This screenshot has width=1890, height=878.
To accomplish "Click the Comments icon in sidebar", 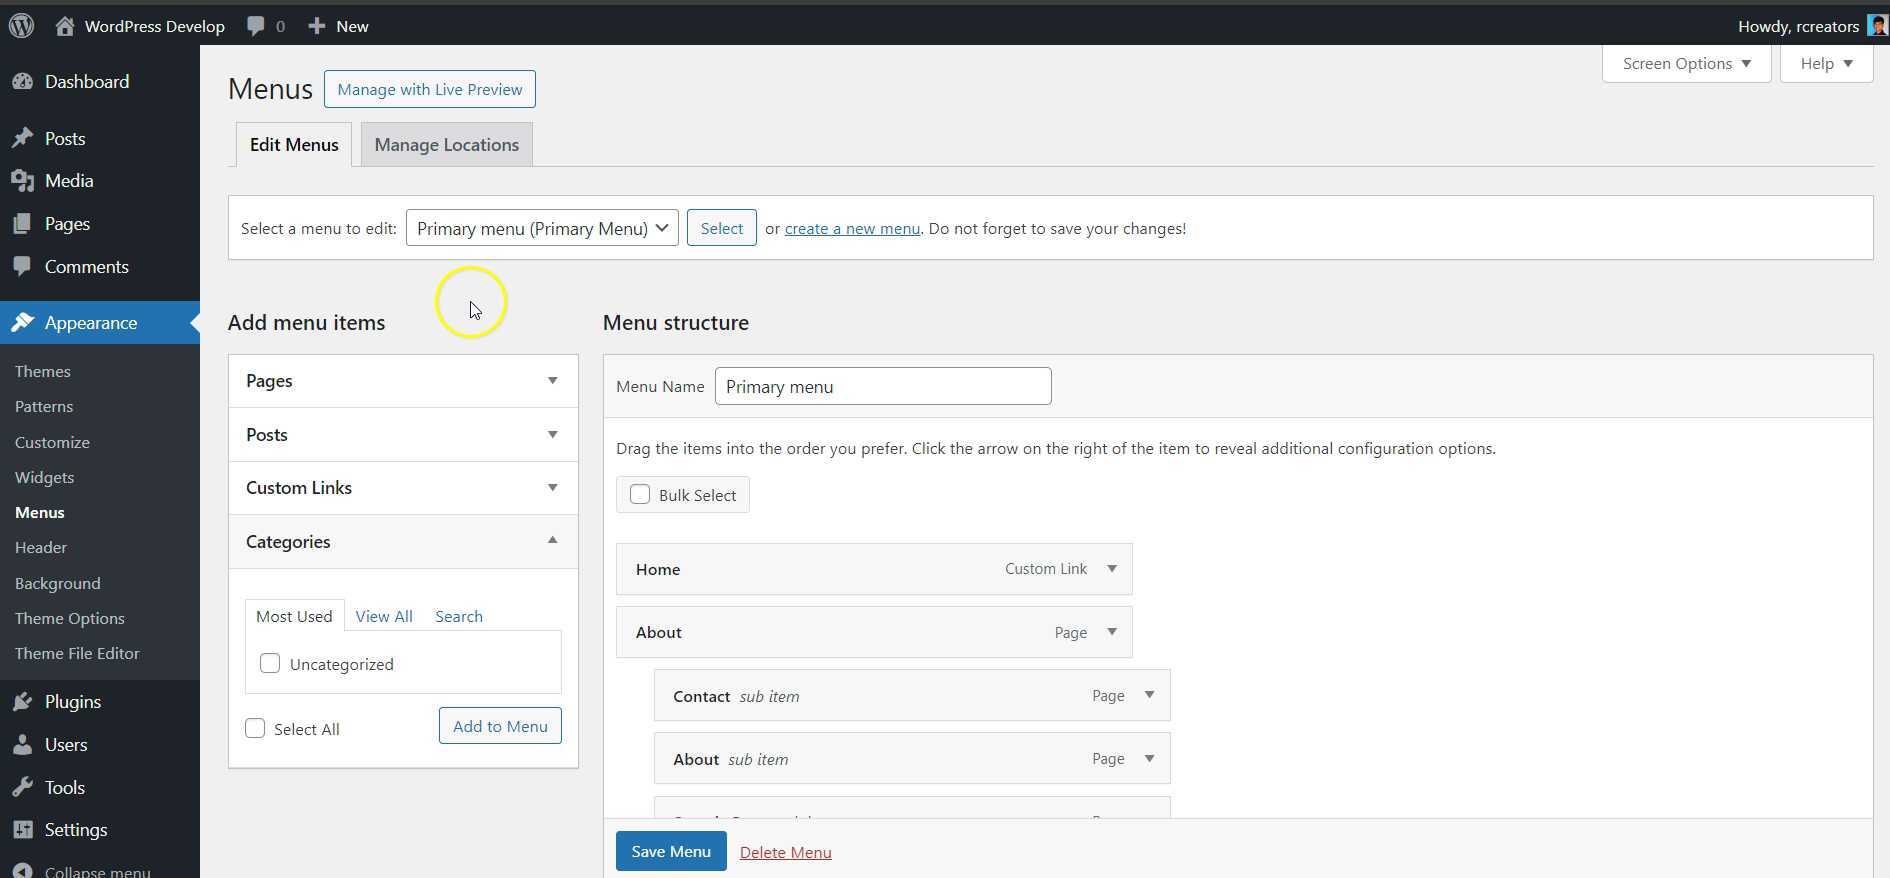I will pos(22,267).
